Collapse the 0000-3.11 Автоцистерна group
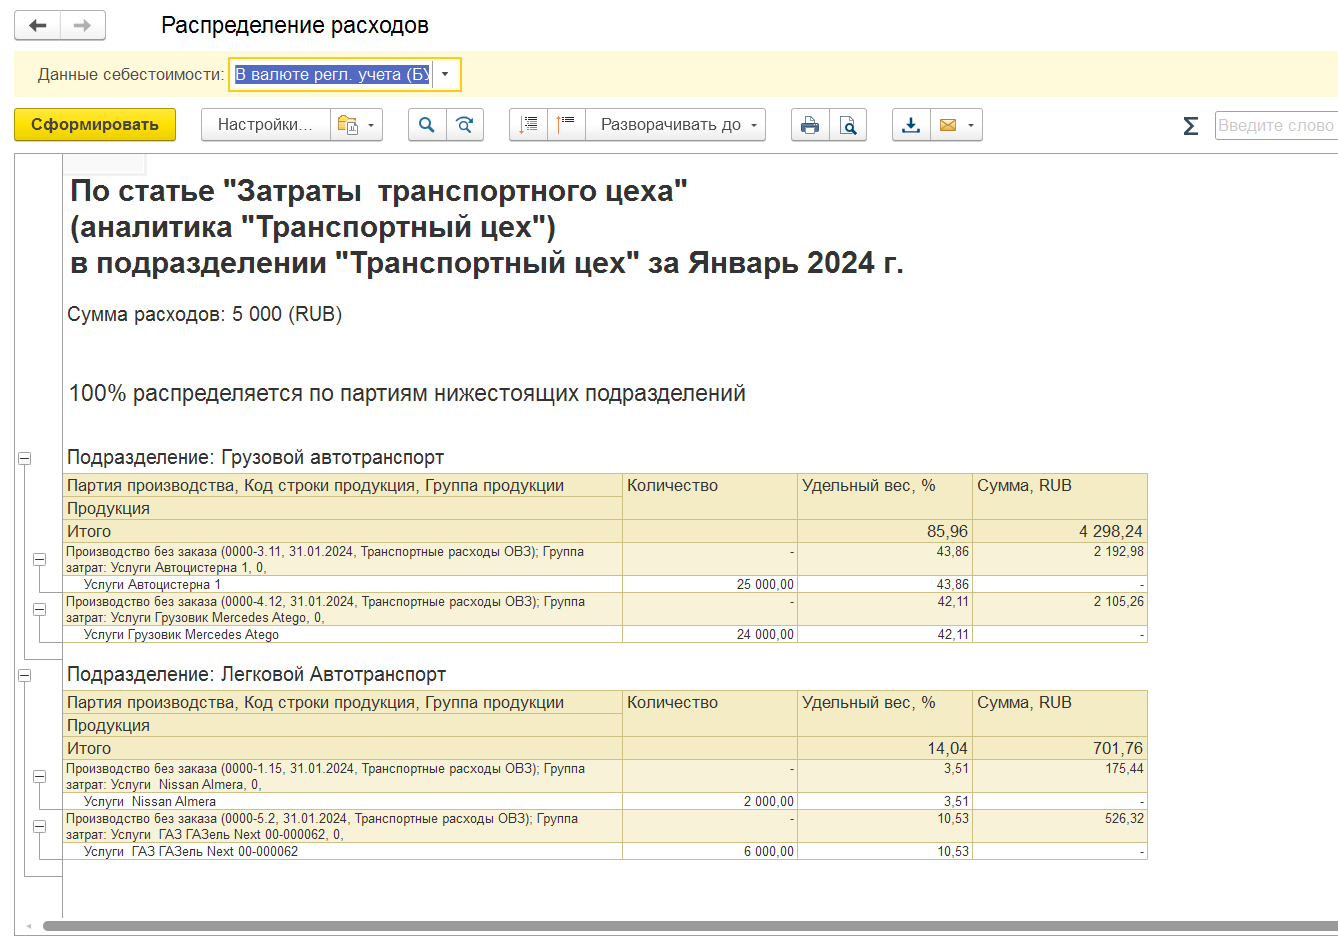The width and height of the screenshot is (1338, 948). pyautogui.click(x=40, y=559)
